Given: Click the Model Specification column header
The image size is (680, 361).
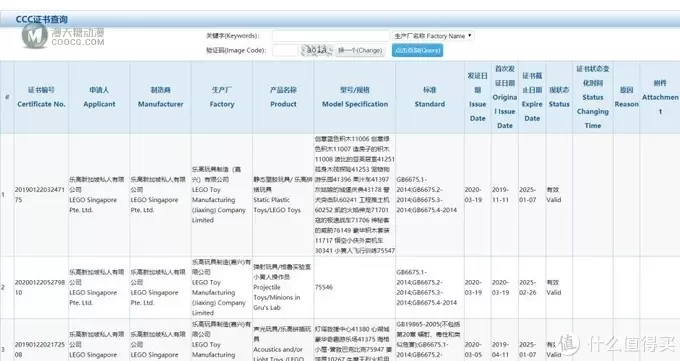Looking at the screenshot, I should 355,97.
